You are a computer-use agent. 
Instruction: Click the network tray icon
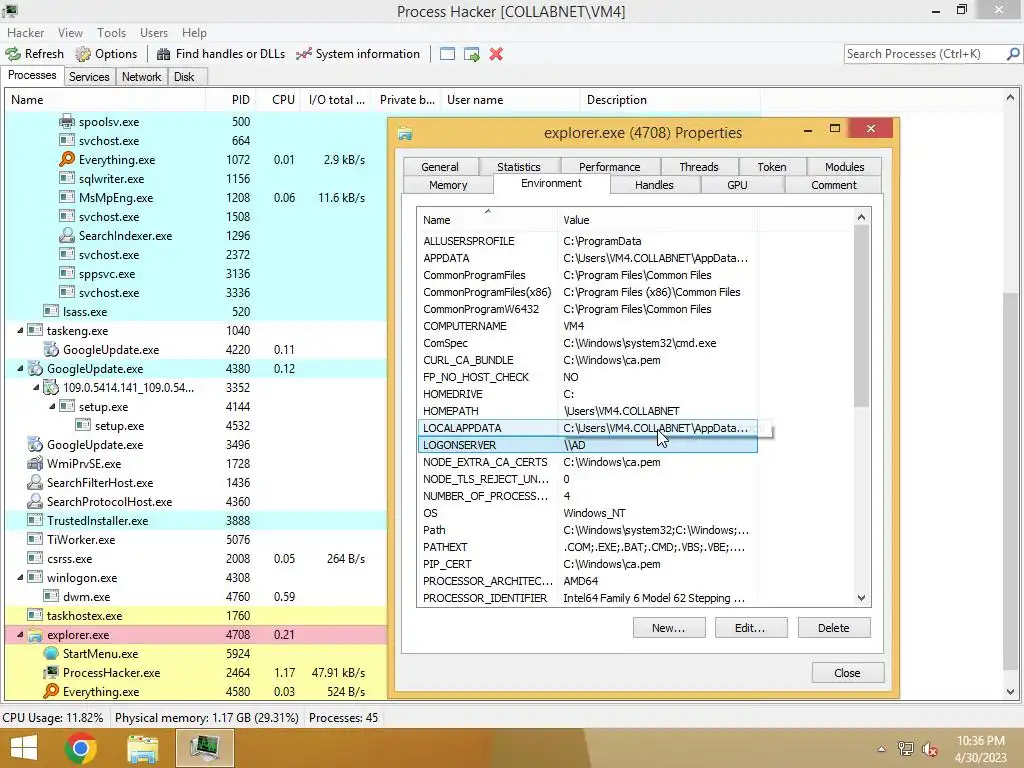pyautogui.click(x=905, y=749)
